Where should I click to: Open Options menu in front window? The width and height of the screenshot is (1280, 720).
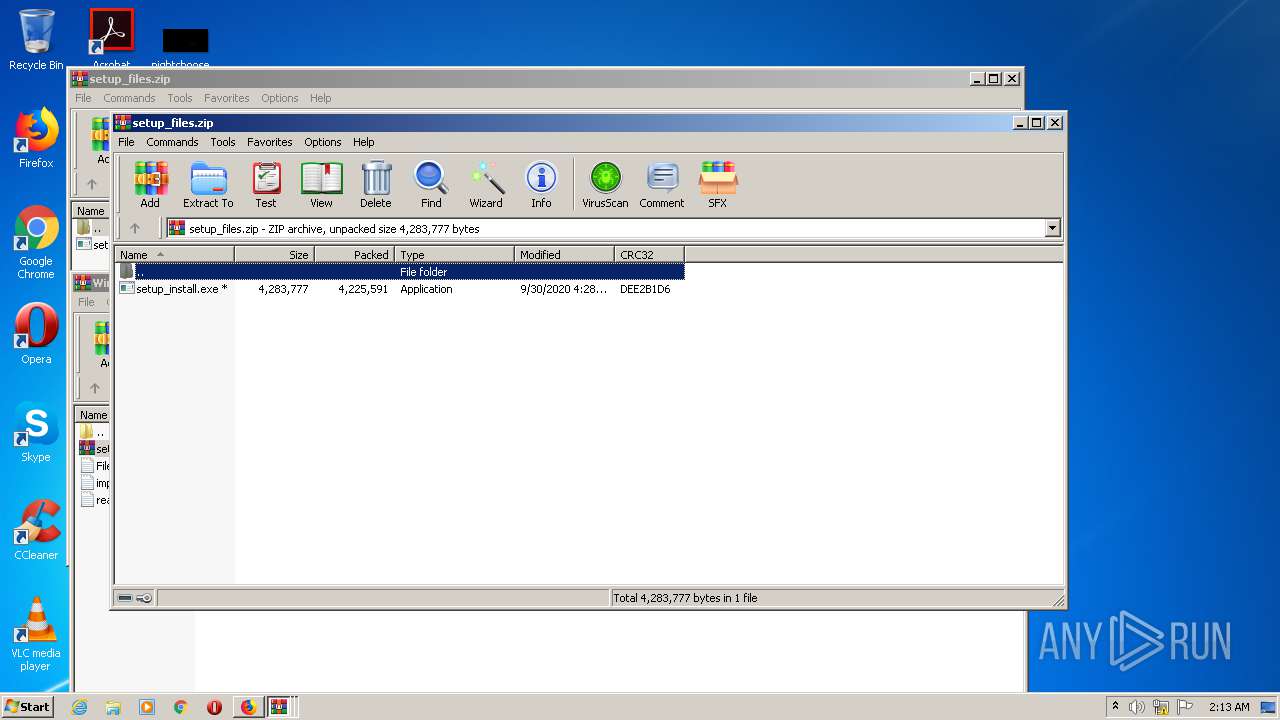[x=323, y=142]
